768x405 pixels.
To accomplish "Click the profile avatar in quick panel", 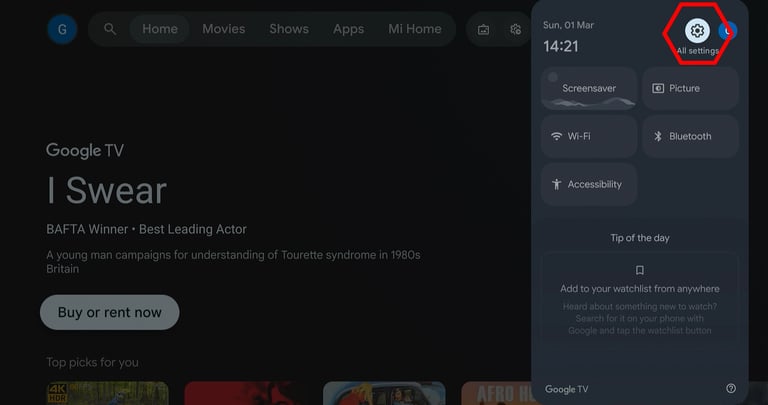I will click(x=728, y=31).
